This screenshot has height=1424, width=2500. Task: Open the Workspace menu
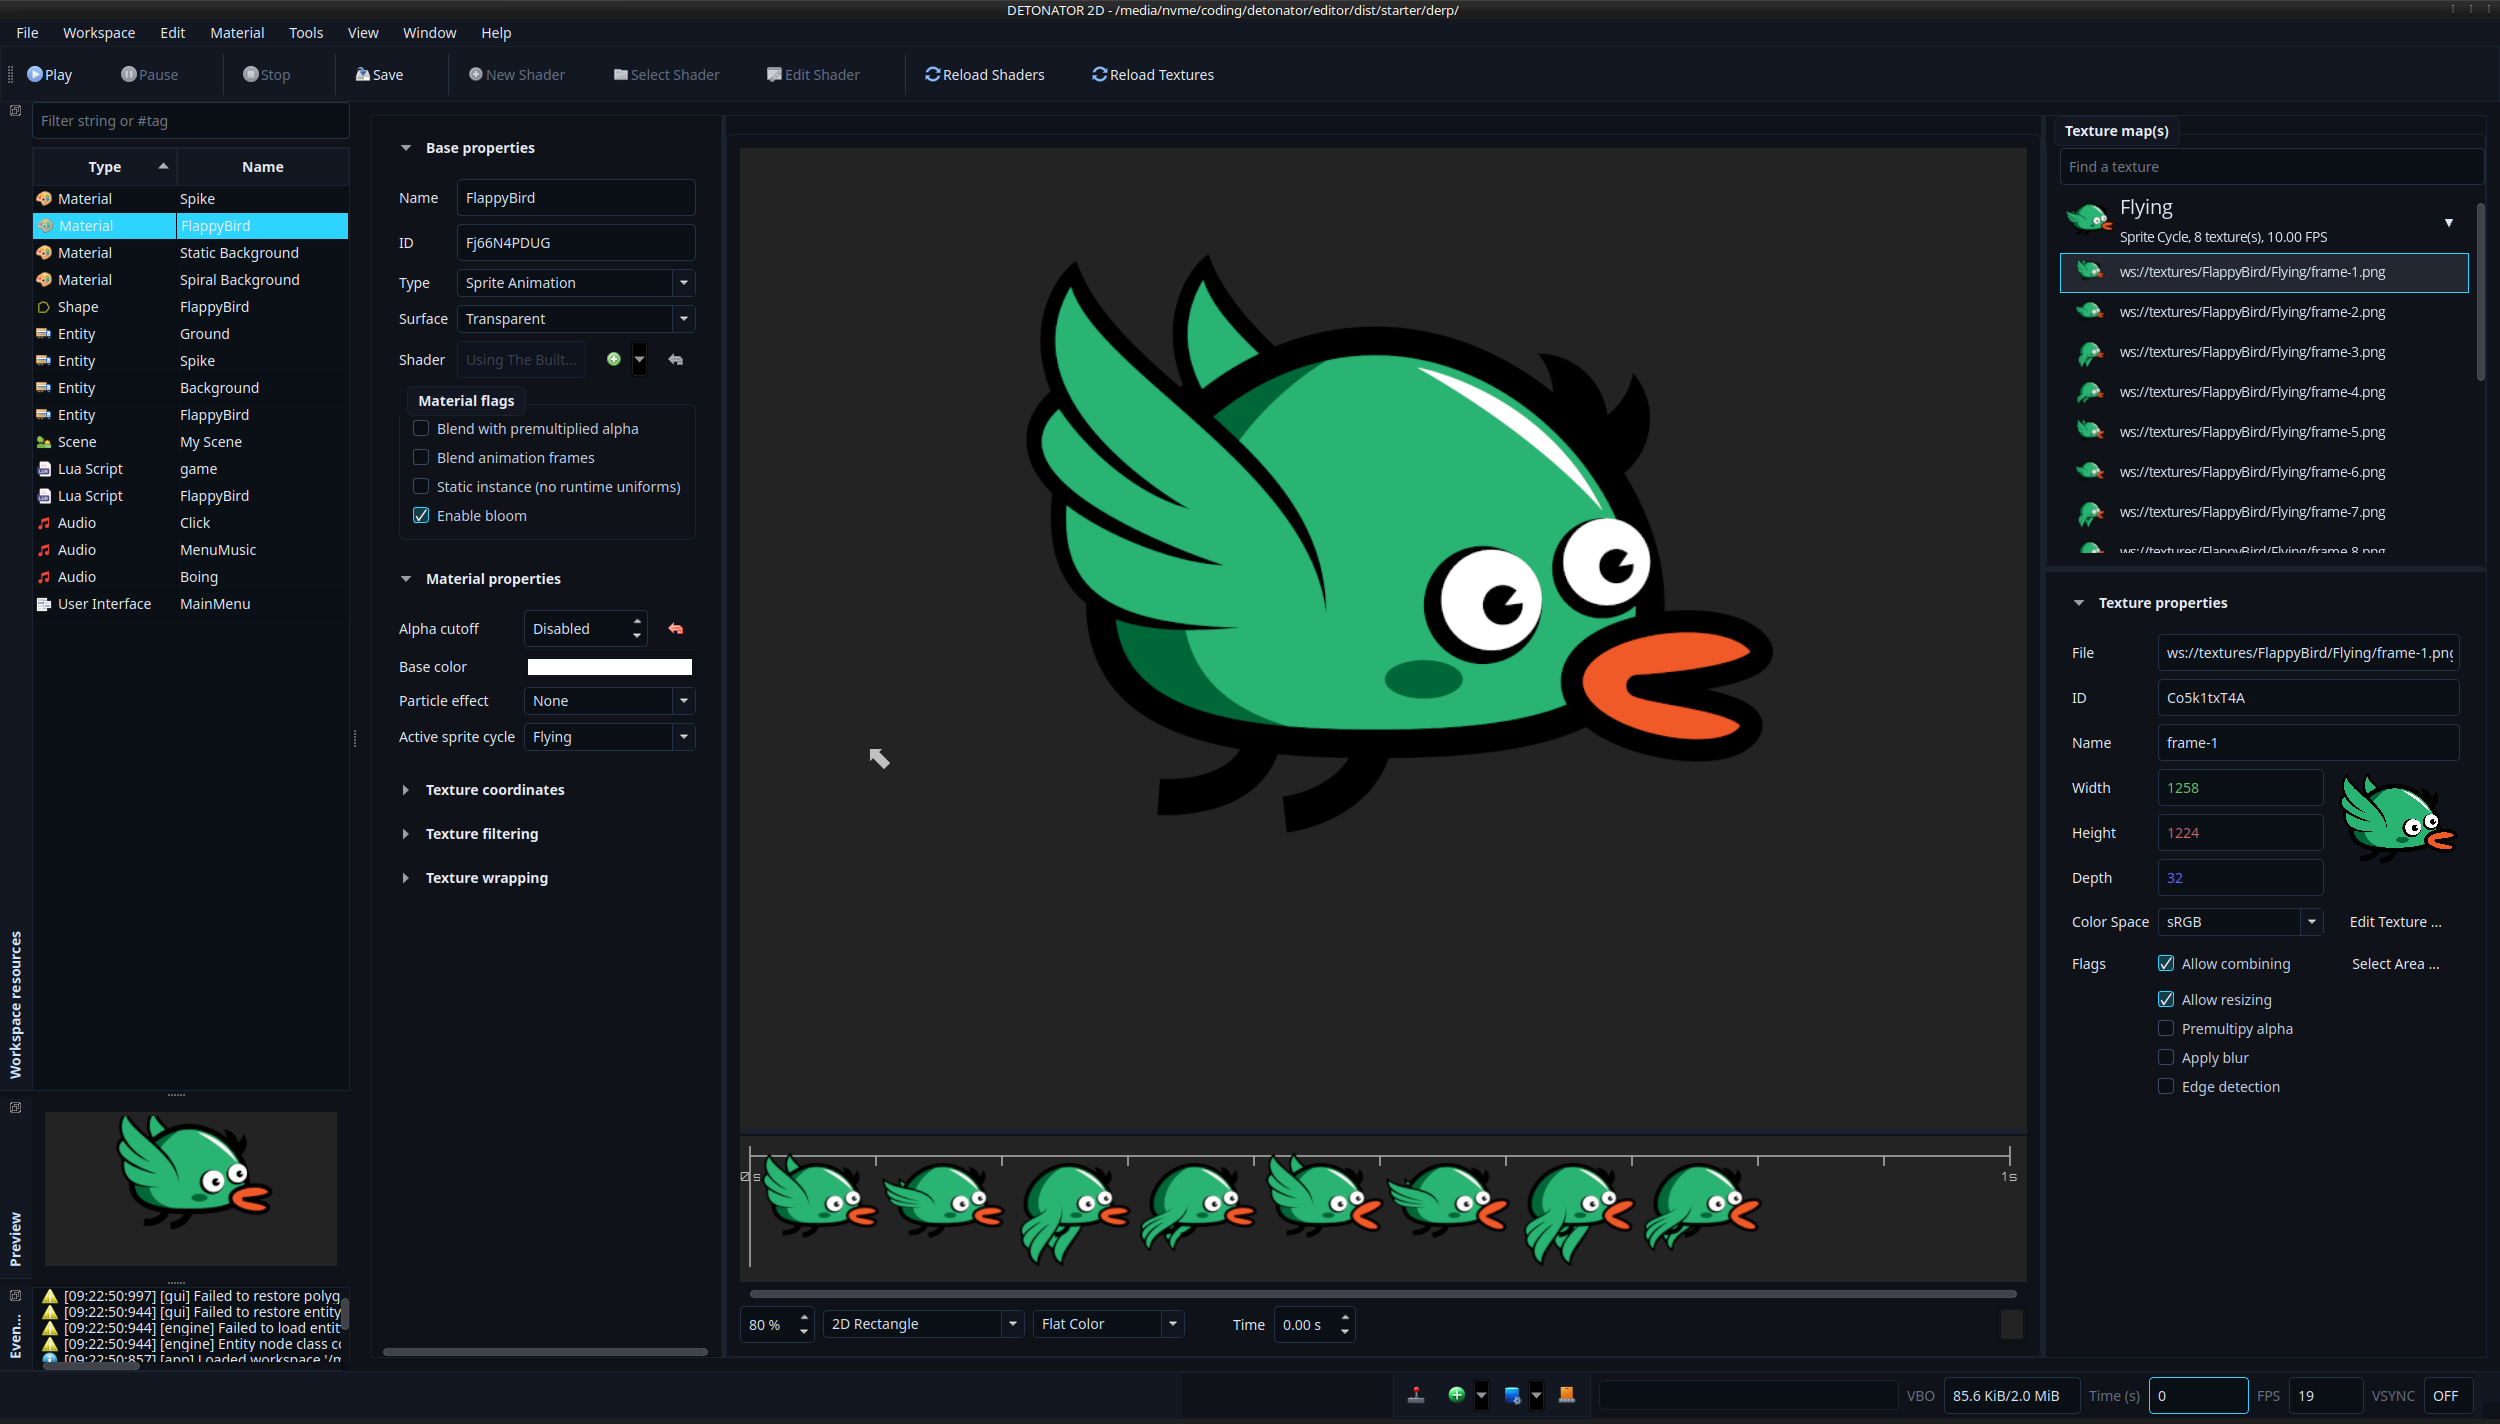pos(99,33)
